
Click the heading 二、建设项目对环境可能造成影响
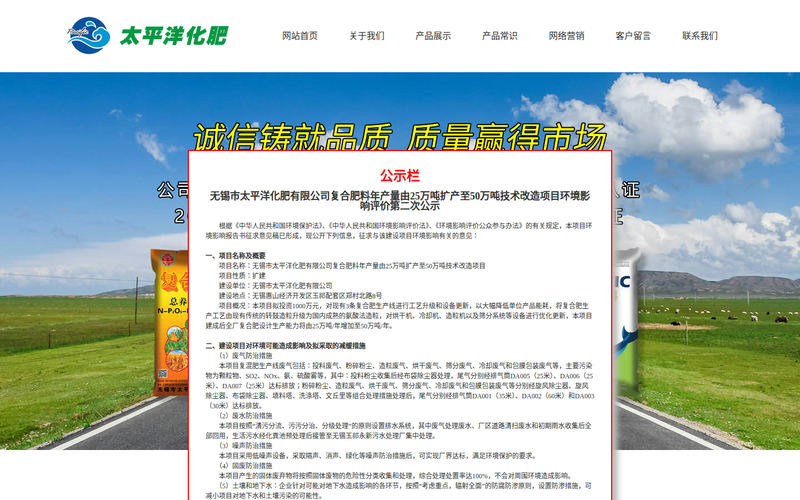tap(286, 346)
